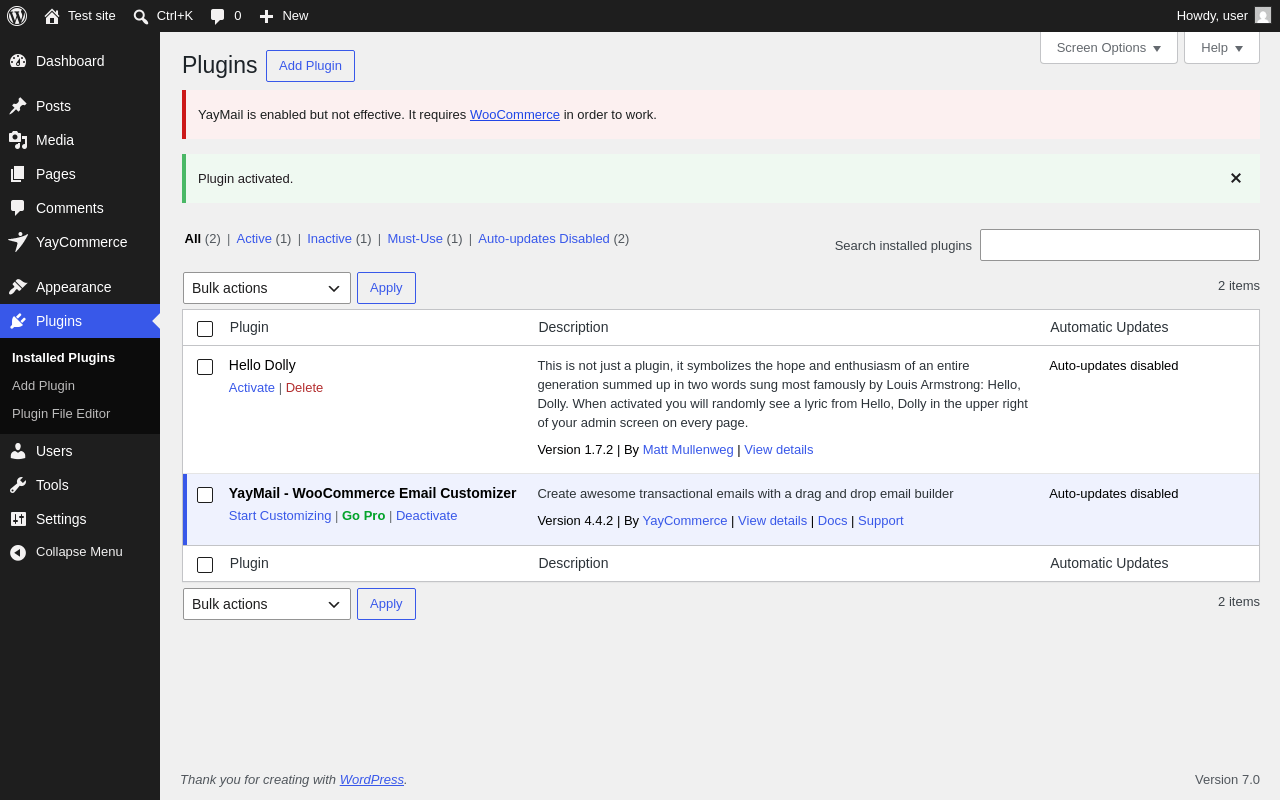Click the Search installed plugins field
1280x800 pixels.
pos(1120,245)
